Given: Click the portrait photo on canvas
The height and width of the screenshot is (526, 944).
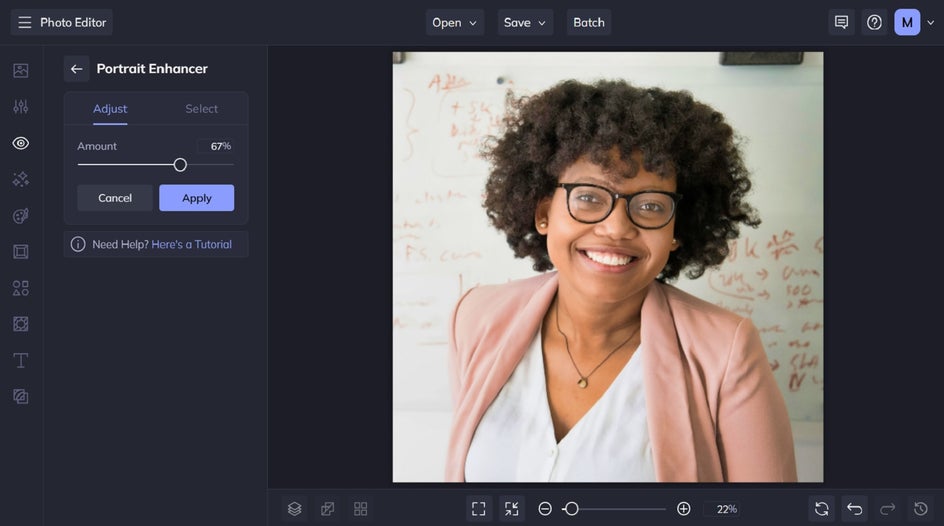Looking at the screenshot, I should [608, 267].
